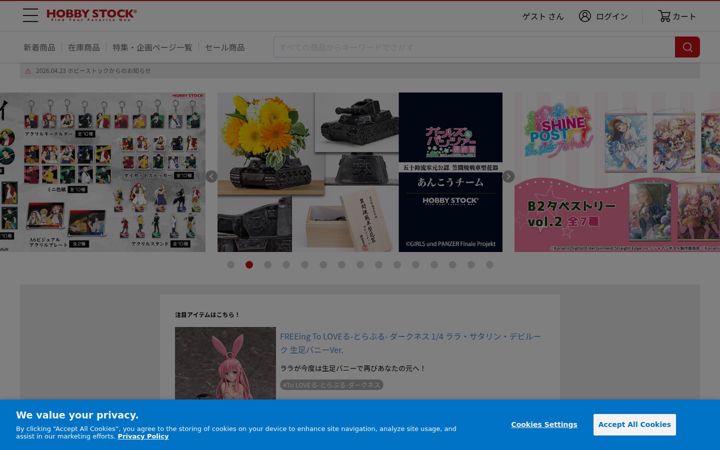The height and width of the screenshot is (450, 720).
Task: Select the fifth carousel pagination dot
Action: pyautogui.click(x=304, y=265)
